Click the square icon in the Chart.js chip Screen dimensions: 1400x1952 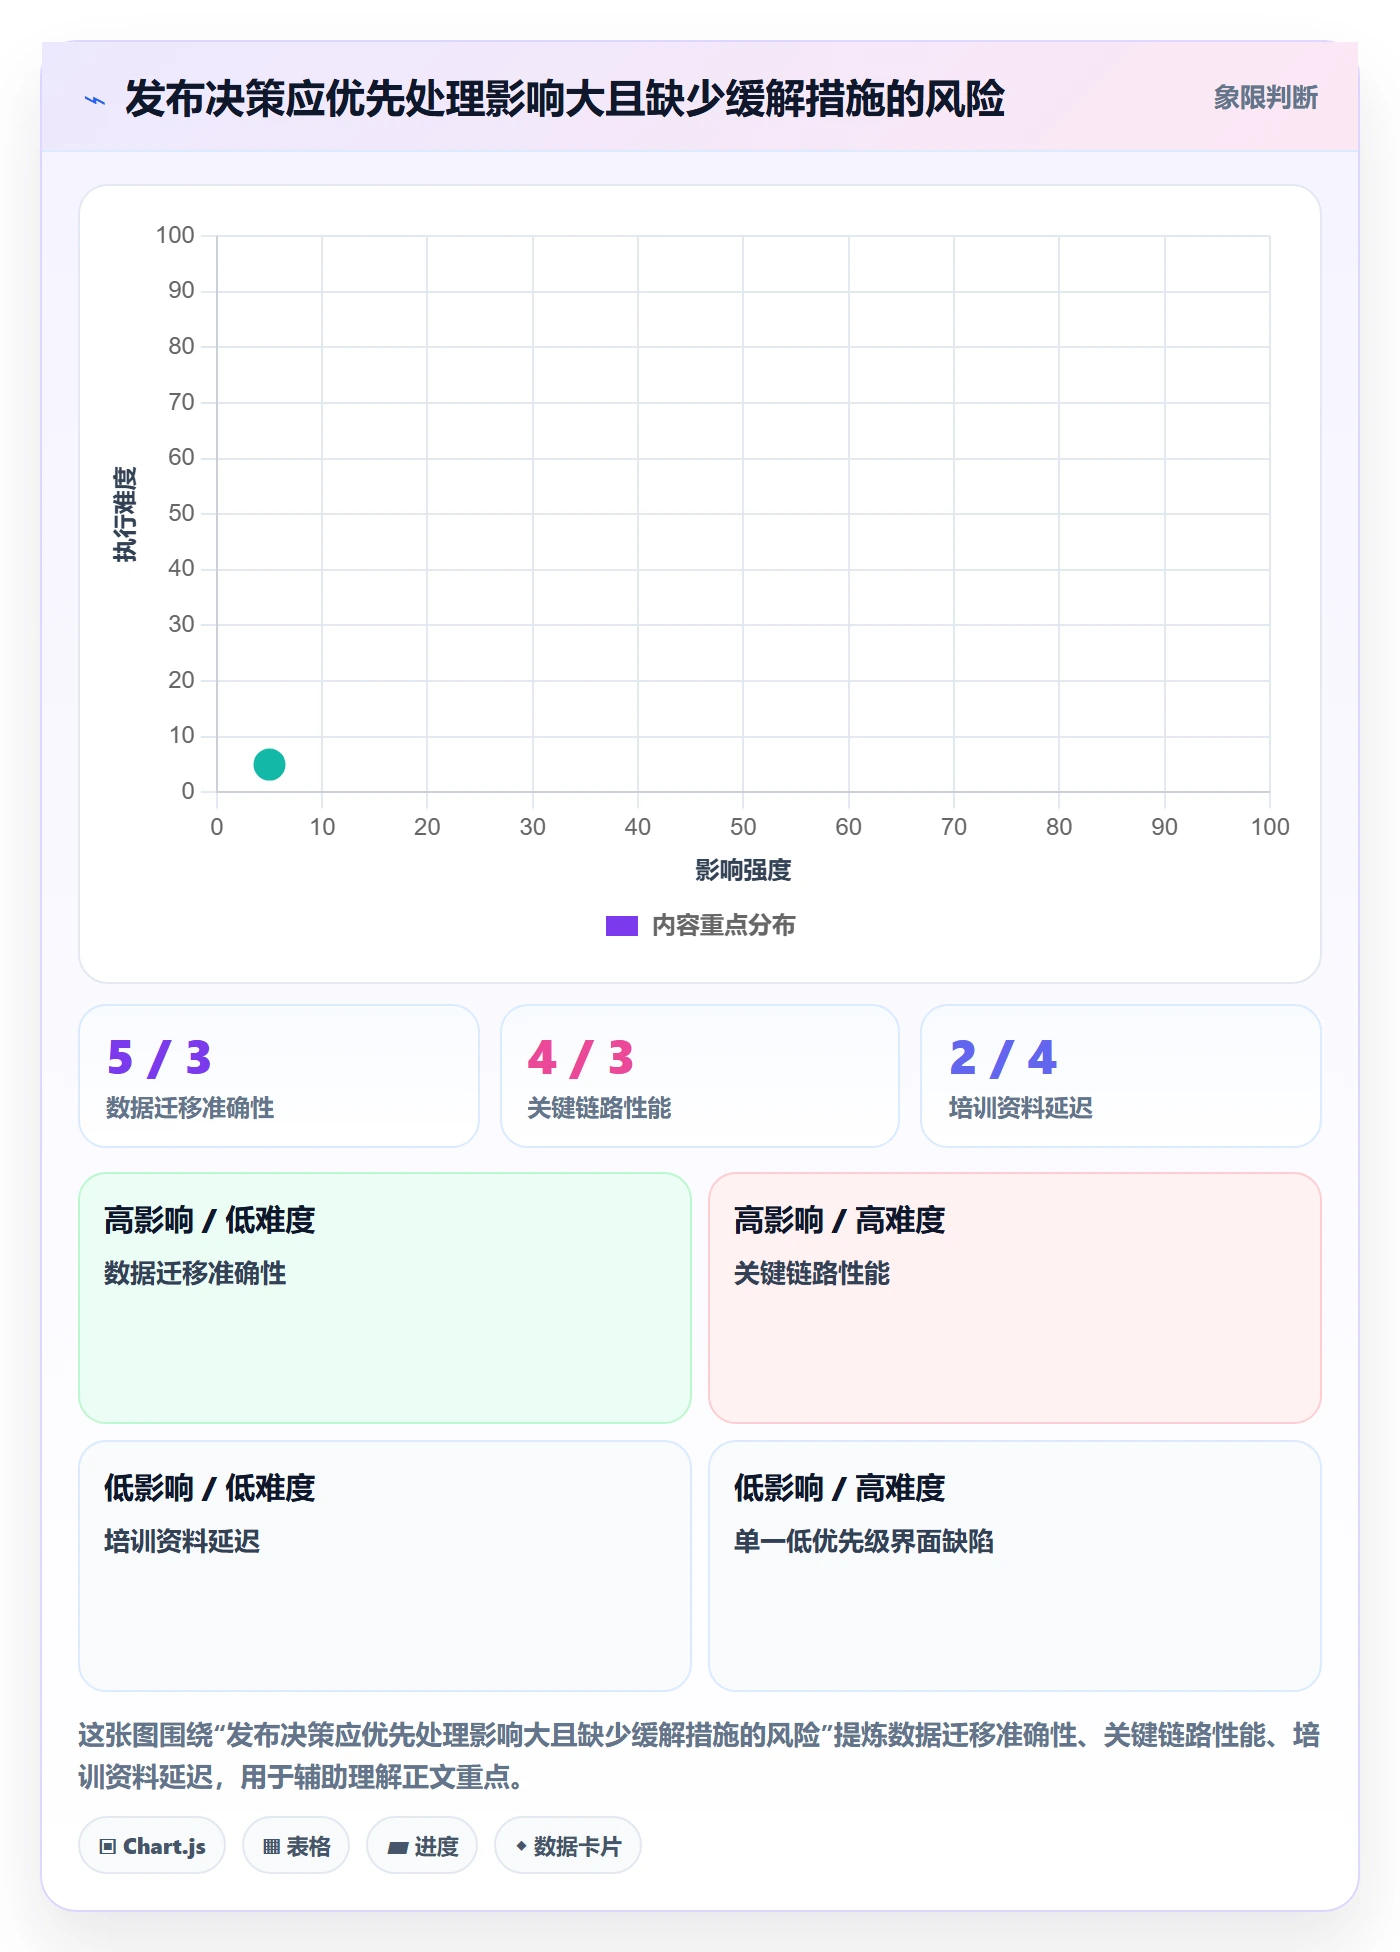[108, 1847]
